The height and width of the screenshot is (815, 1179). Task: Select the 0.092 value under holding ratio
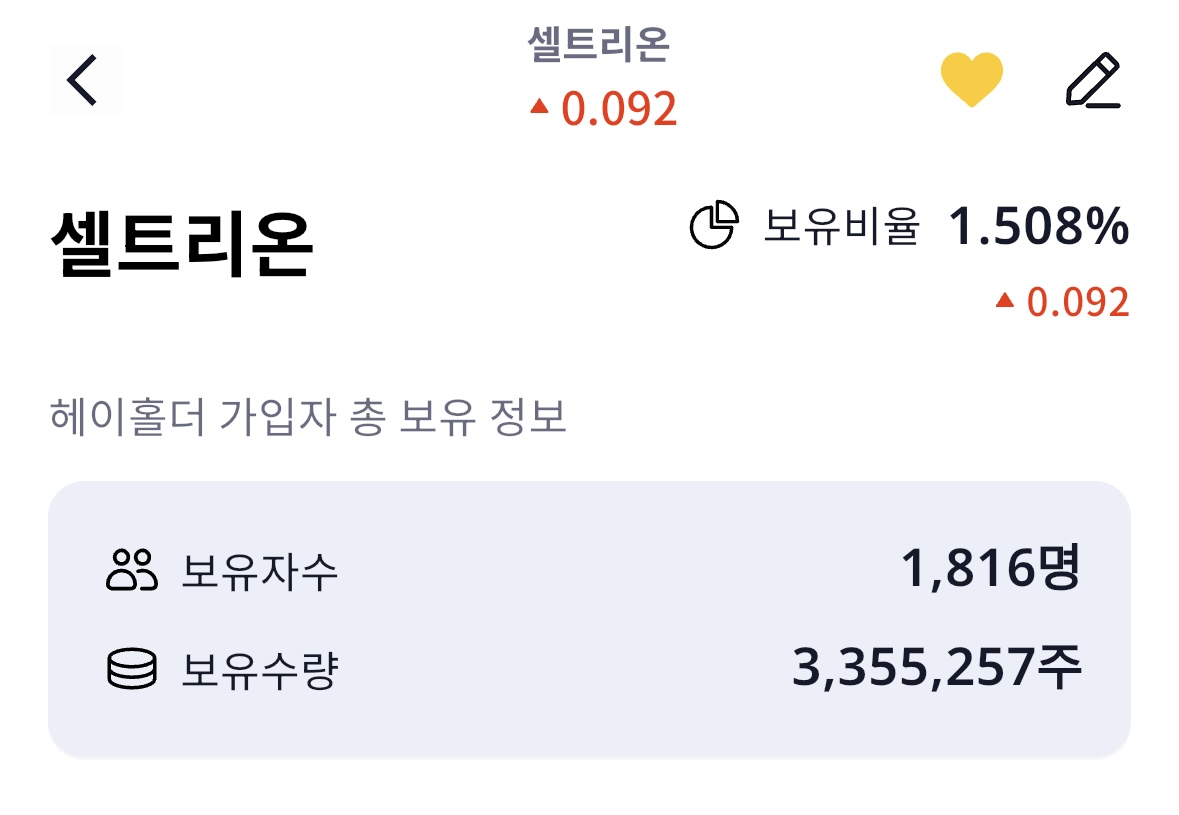[1078, 302]
